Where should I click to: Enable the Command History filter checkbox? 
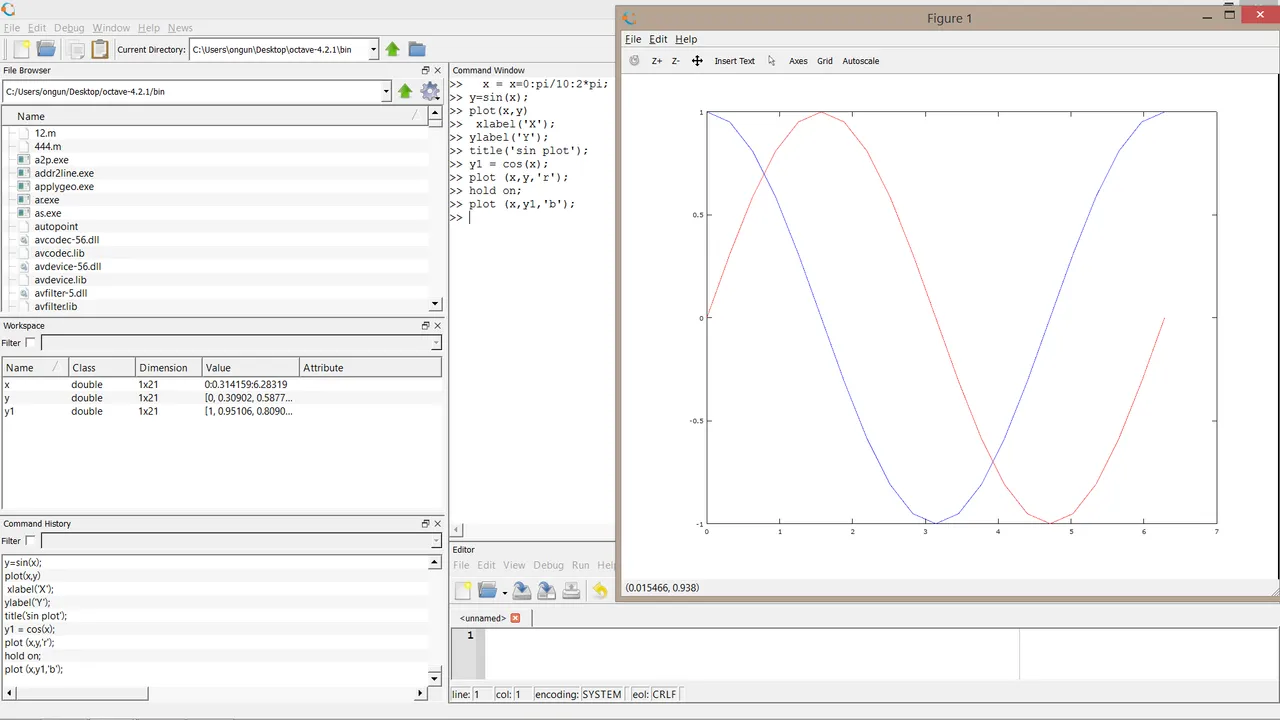click(x=30, y=541)
